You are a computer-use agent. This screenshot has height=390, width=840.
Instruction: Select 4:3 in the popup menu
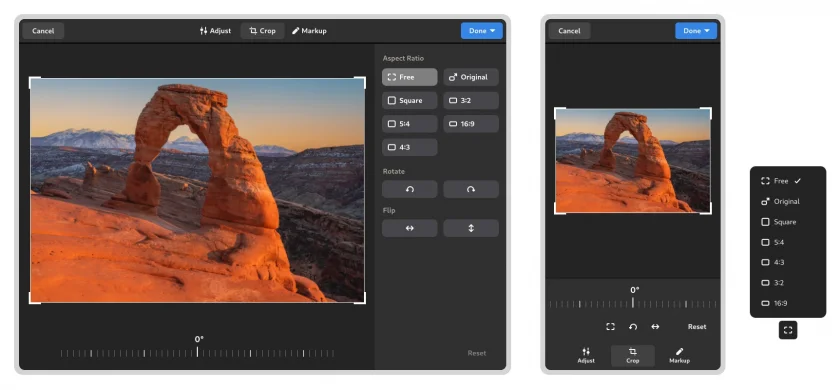(788, 262)
